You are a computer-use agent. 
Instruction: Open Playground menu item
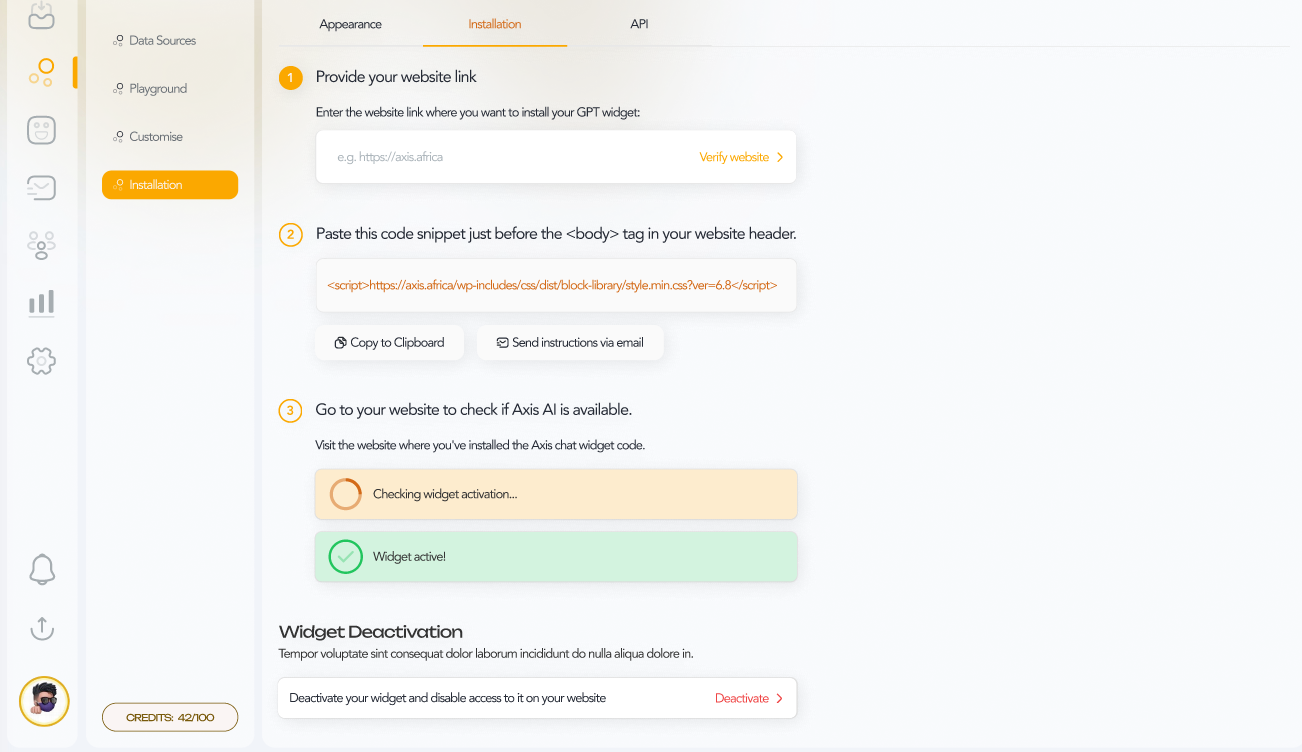(158, 89)
